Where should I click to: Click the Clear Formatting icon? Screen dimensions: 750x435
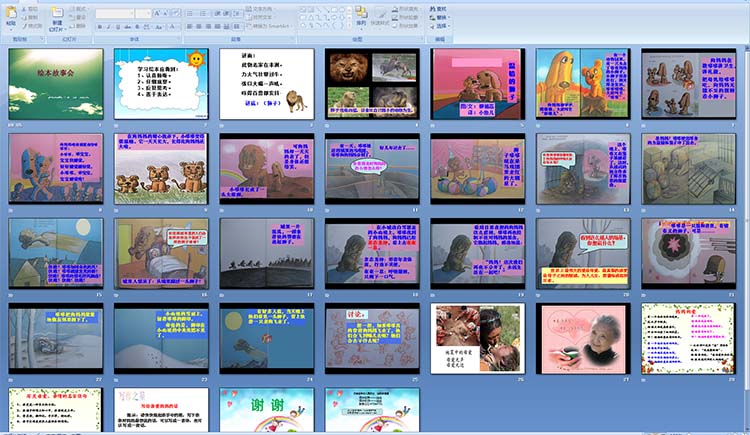tap(176, 13)
